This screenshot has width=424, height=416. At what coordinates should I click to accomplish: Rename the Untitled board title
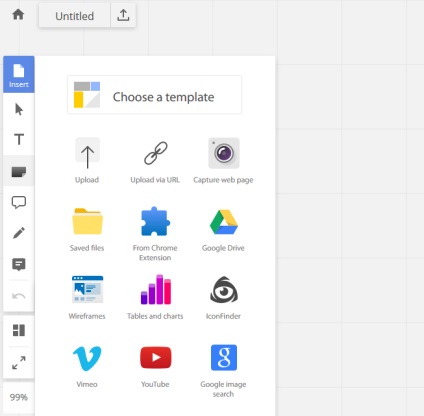pyautogui.click(x=74, y=16)
